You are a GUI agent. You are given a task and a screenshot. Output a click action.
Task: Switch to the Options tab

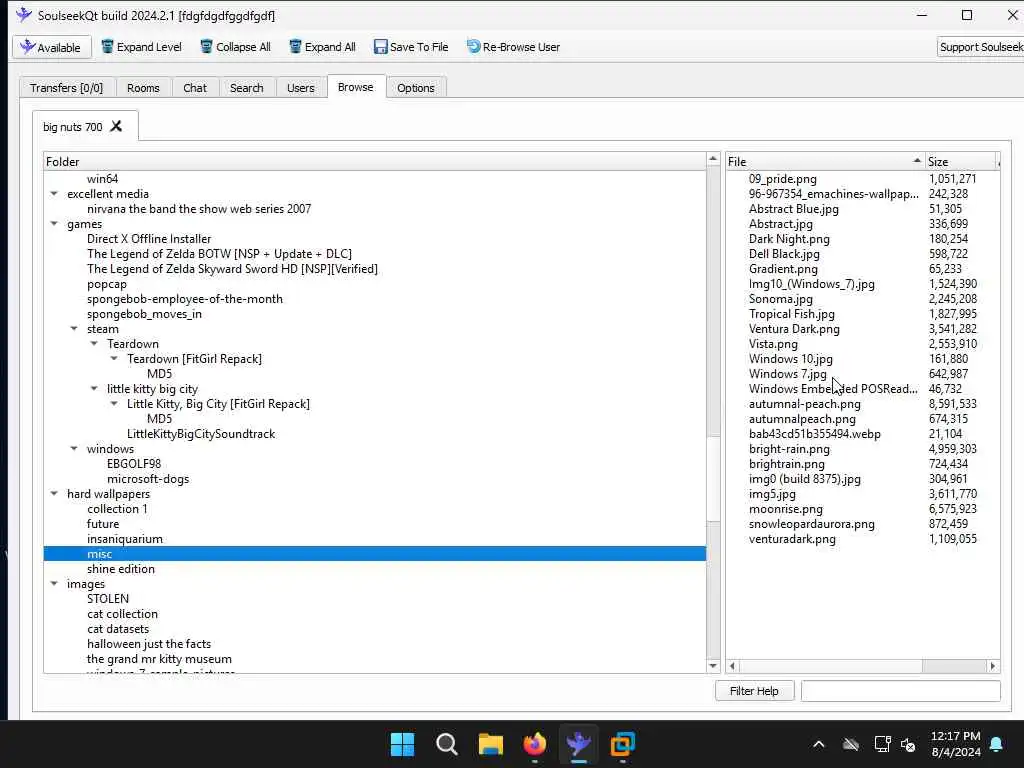(415, 88)
